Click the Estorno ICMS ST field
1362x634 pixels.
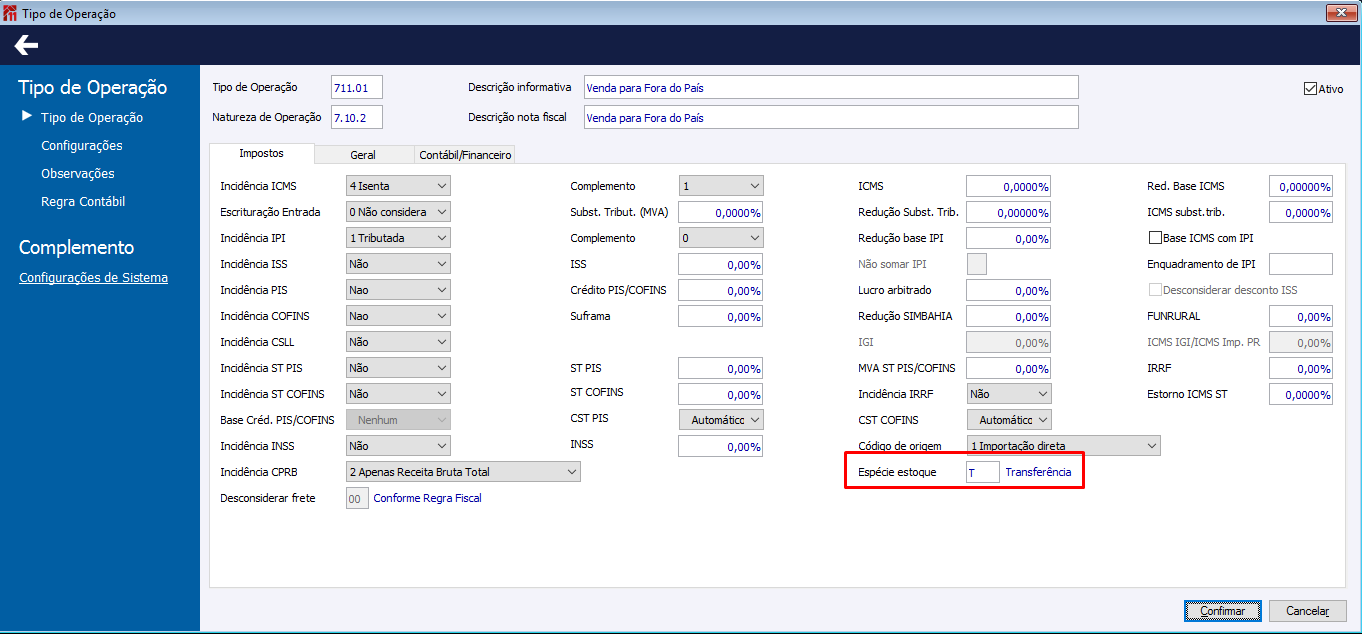tap(1301, 394)
